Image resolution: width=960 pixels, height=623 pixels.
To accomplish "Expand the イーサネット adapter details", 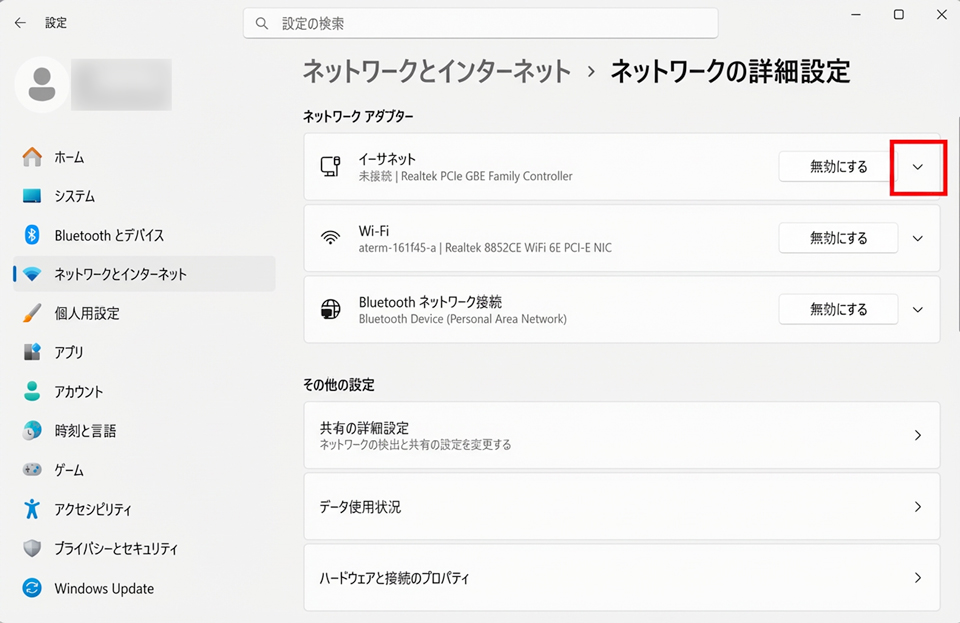I will point(918,167).
